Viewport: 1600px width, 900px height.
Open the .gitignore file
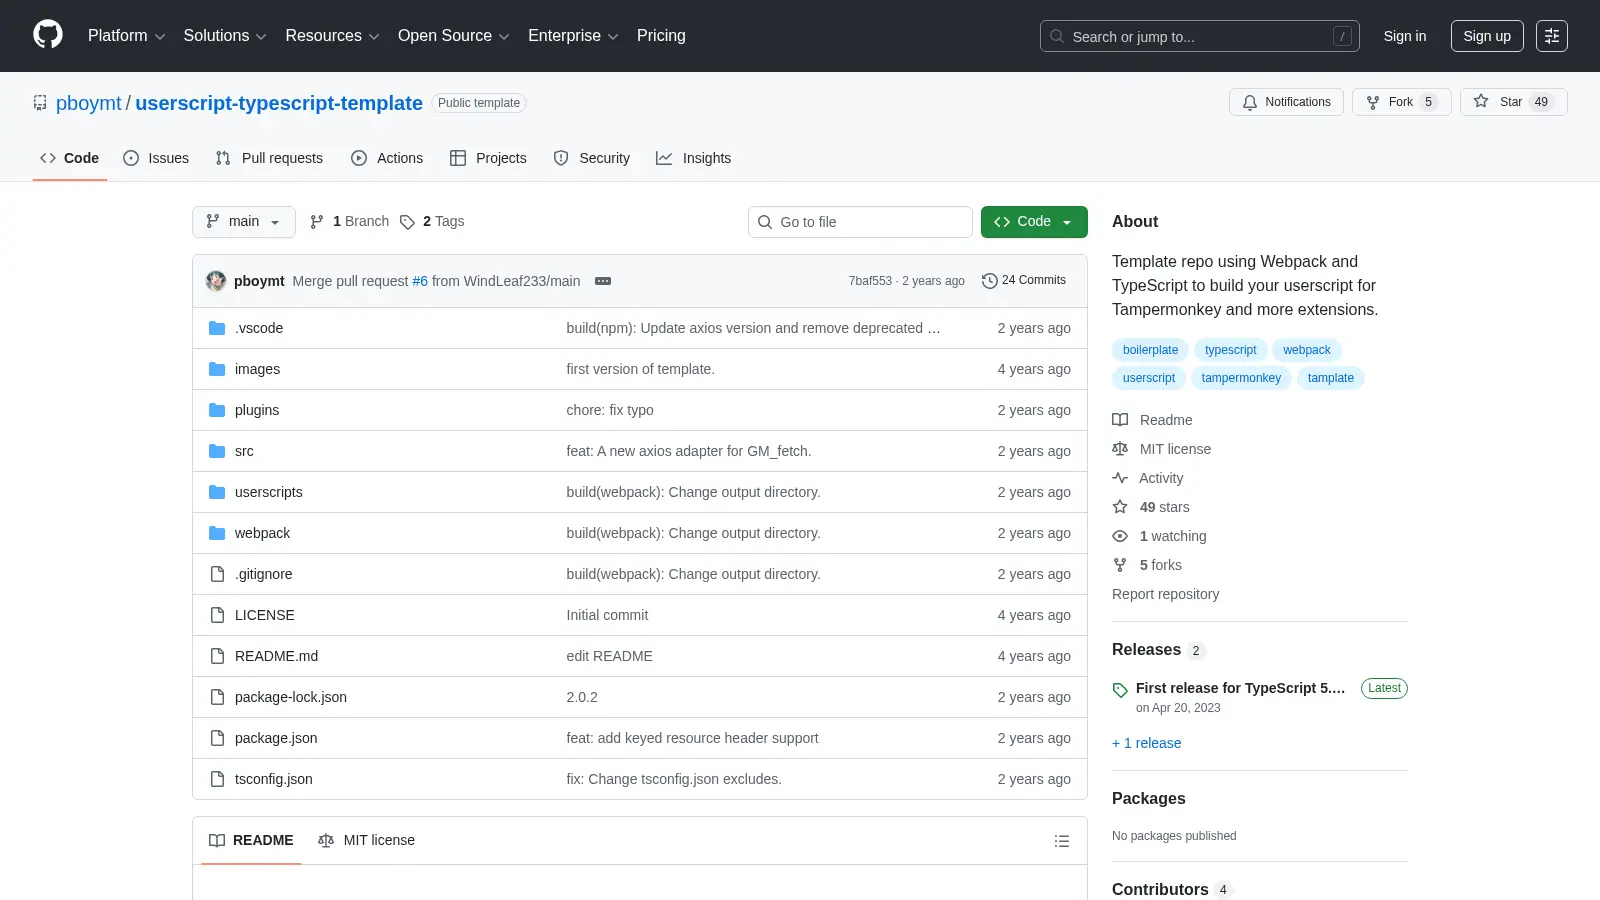263,574
